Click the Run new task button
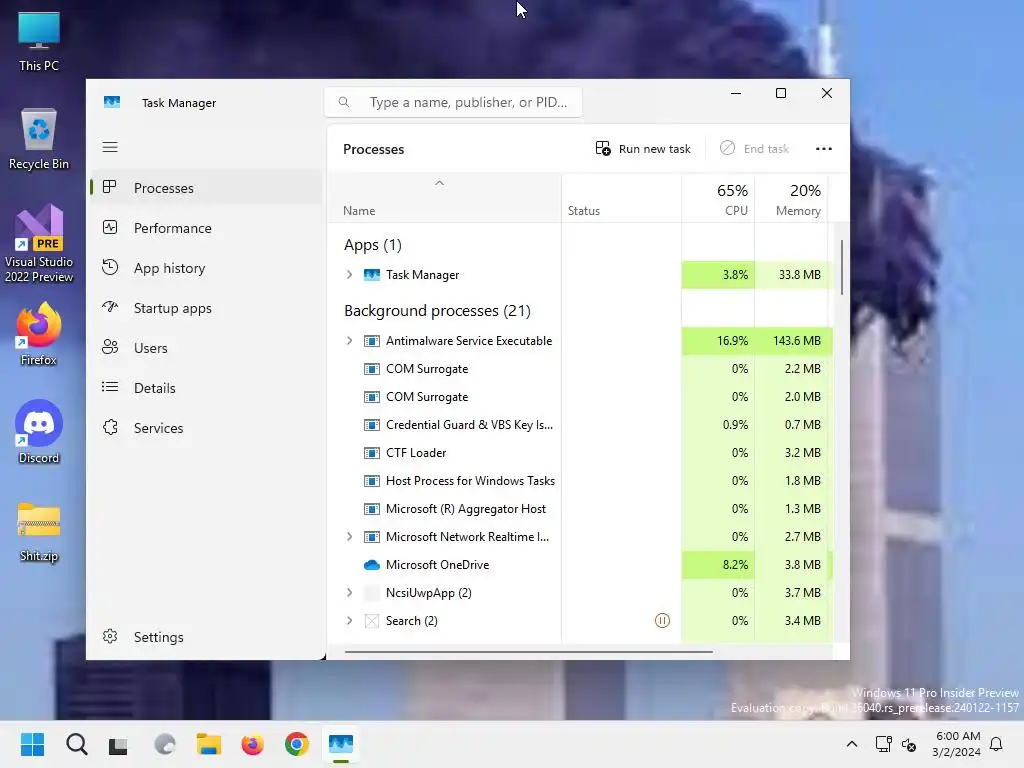 (x=643, y=149)
